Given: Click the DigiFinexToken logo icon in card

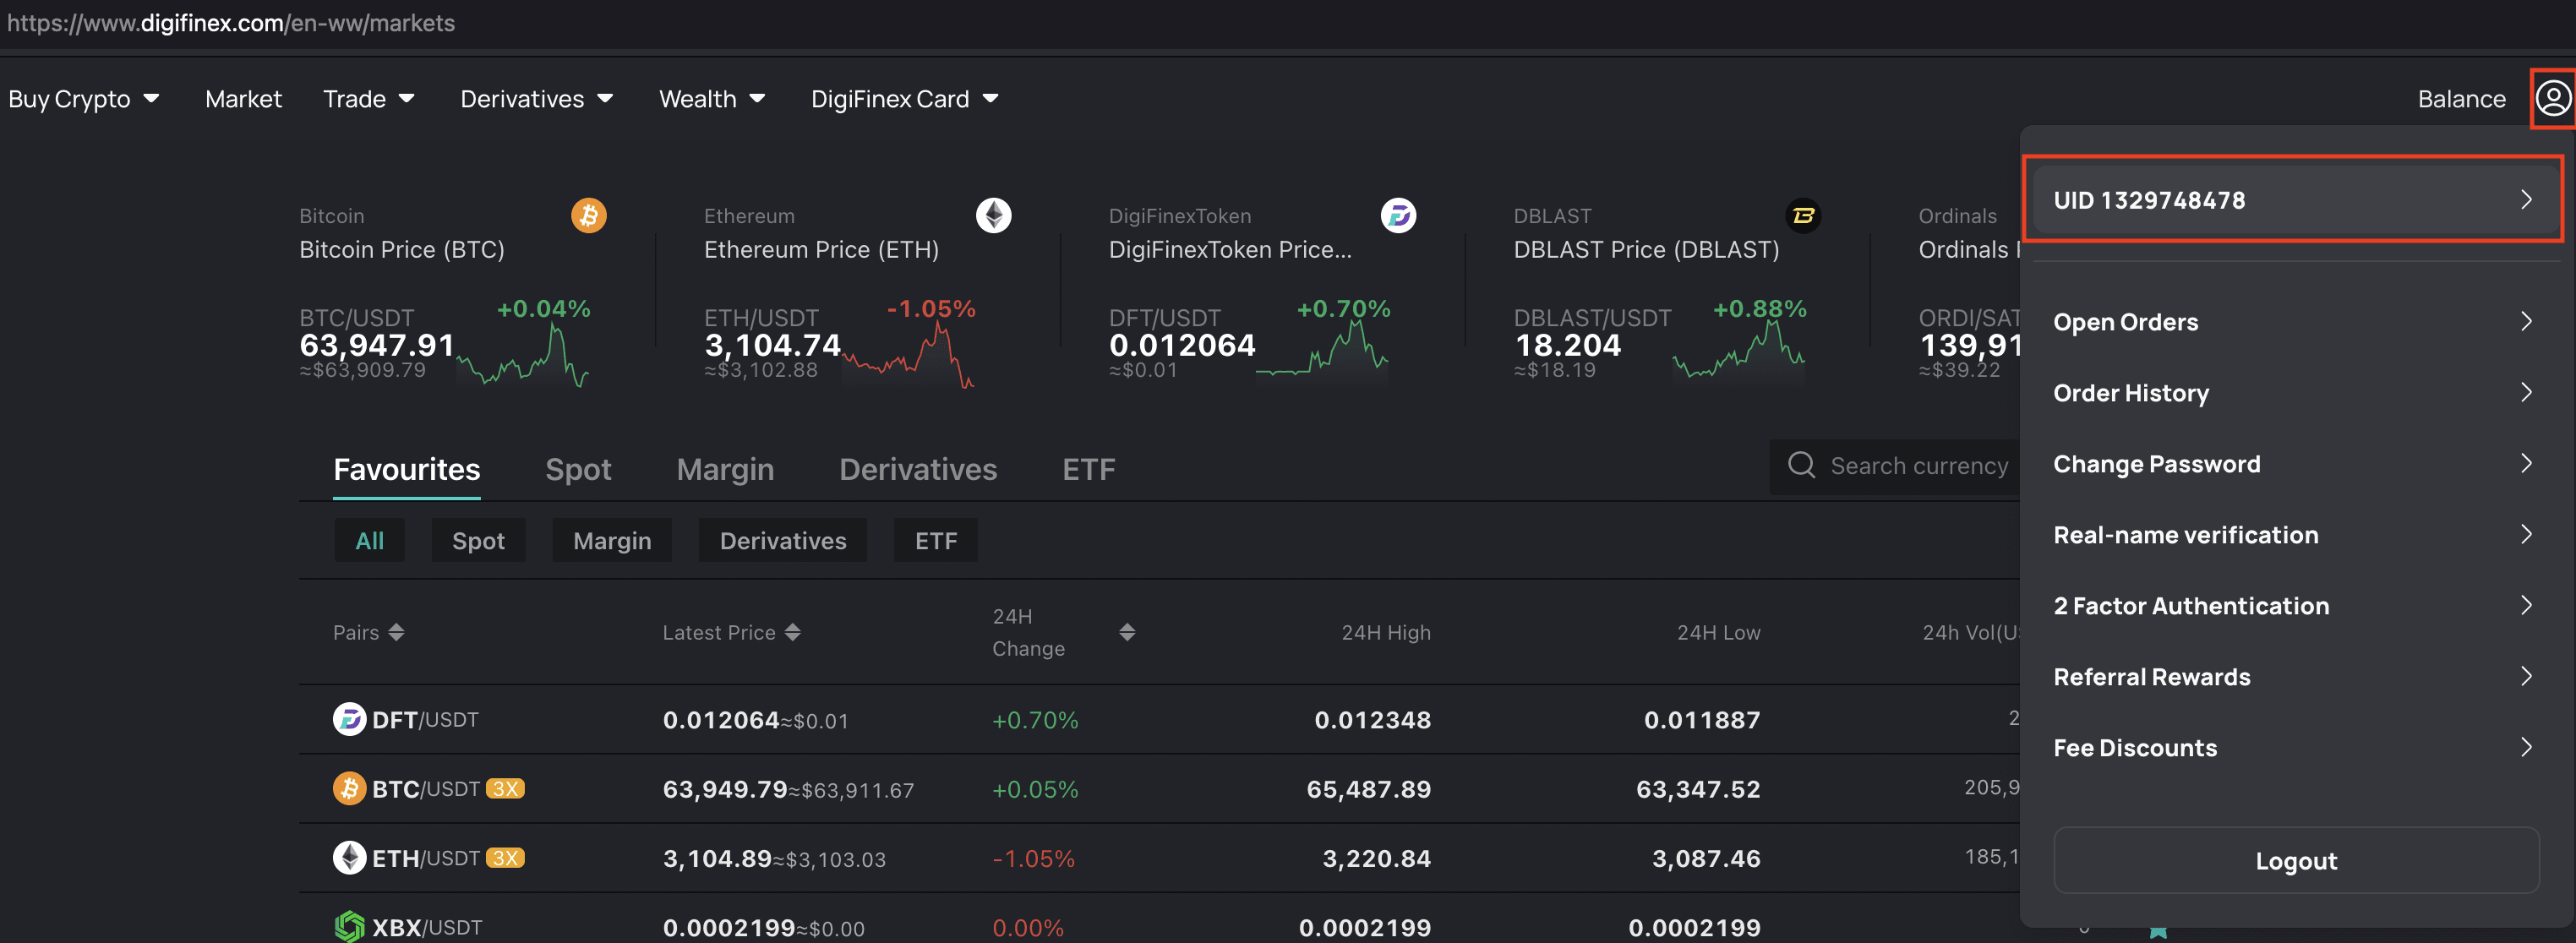Looking at the screenshot, I should [x=1398, y=215].
